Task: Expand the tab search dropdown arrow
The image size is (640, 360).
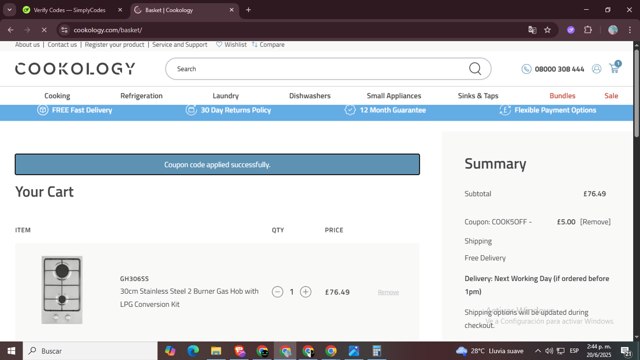Action: tap(9, 10)
